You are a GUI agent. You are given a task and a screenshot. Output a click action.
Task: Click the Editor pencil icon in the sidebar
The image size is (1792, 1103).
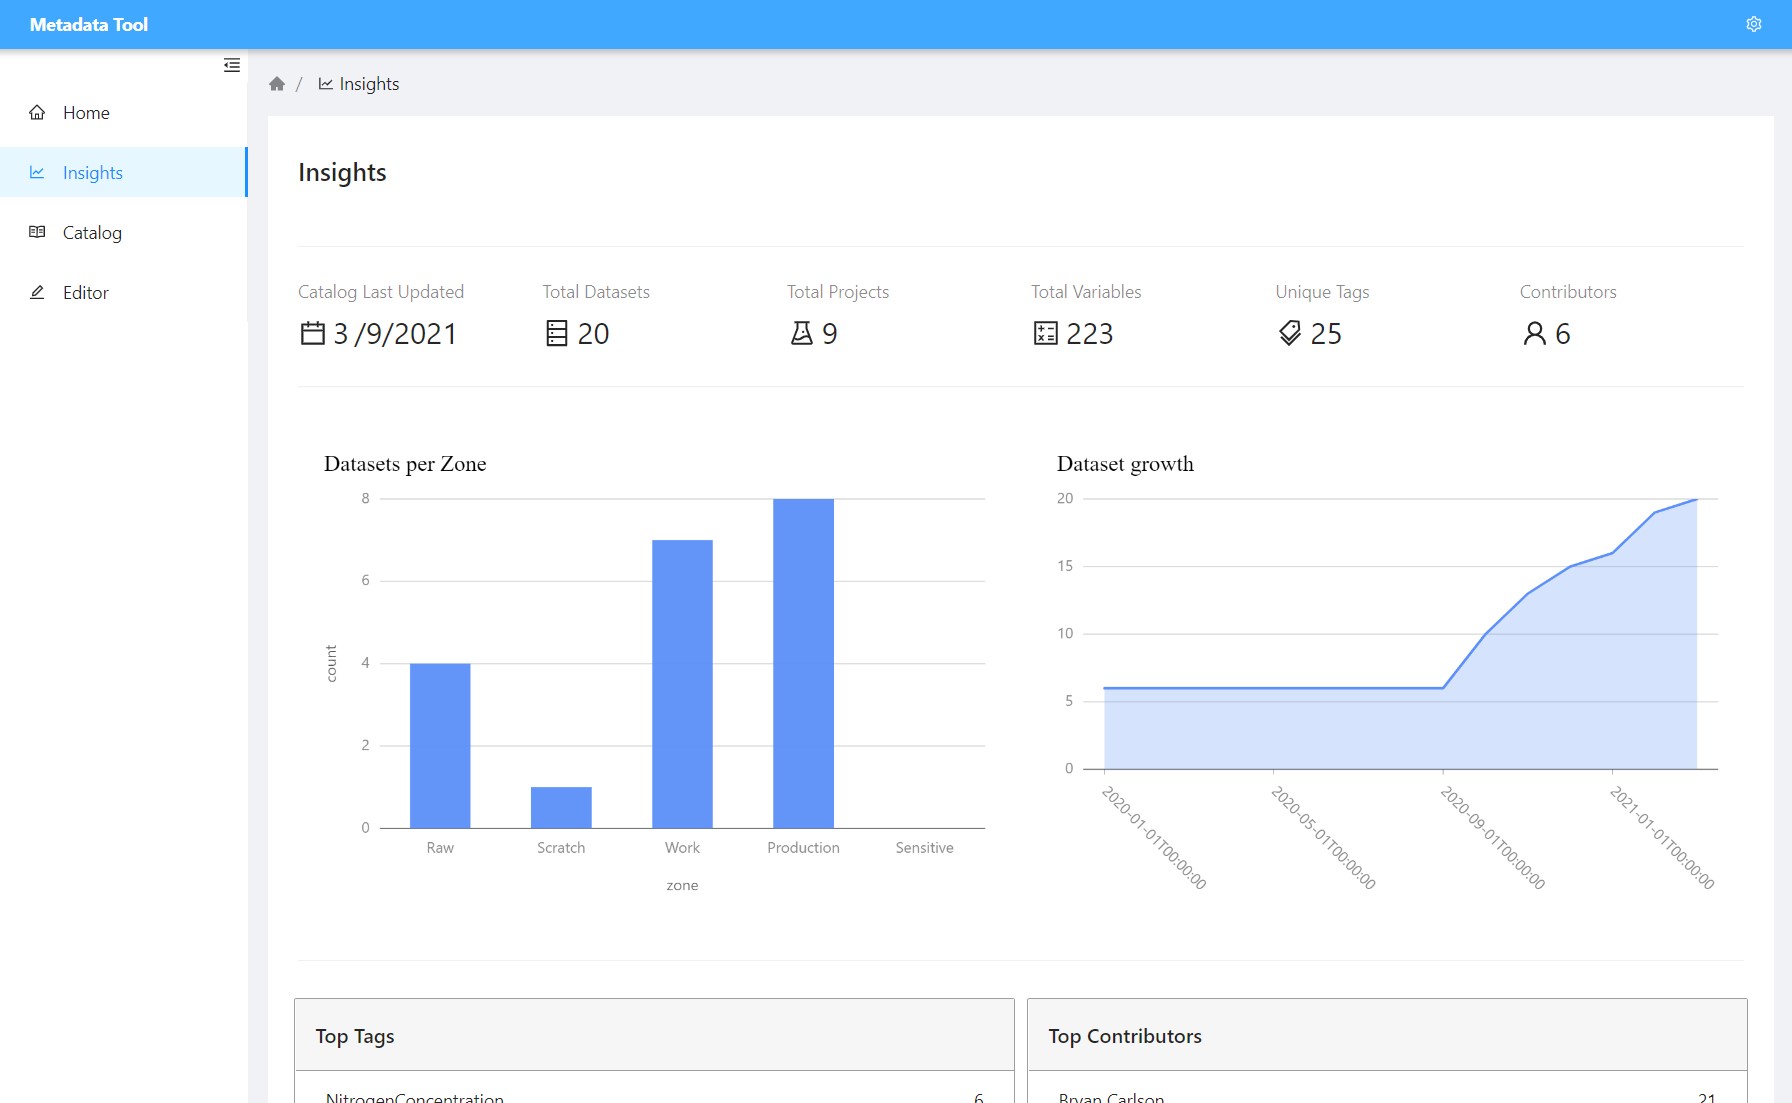coord(37,292)
